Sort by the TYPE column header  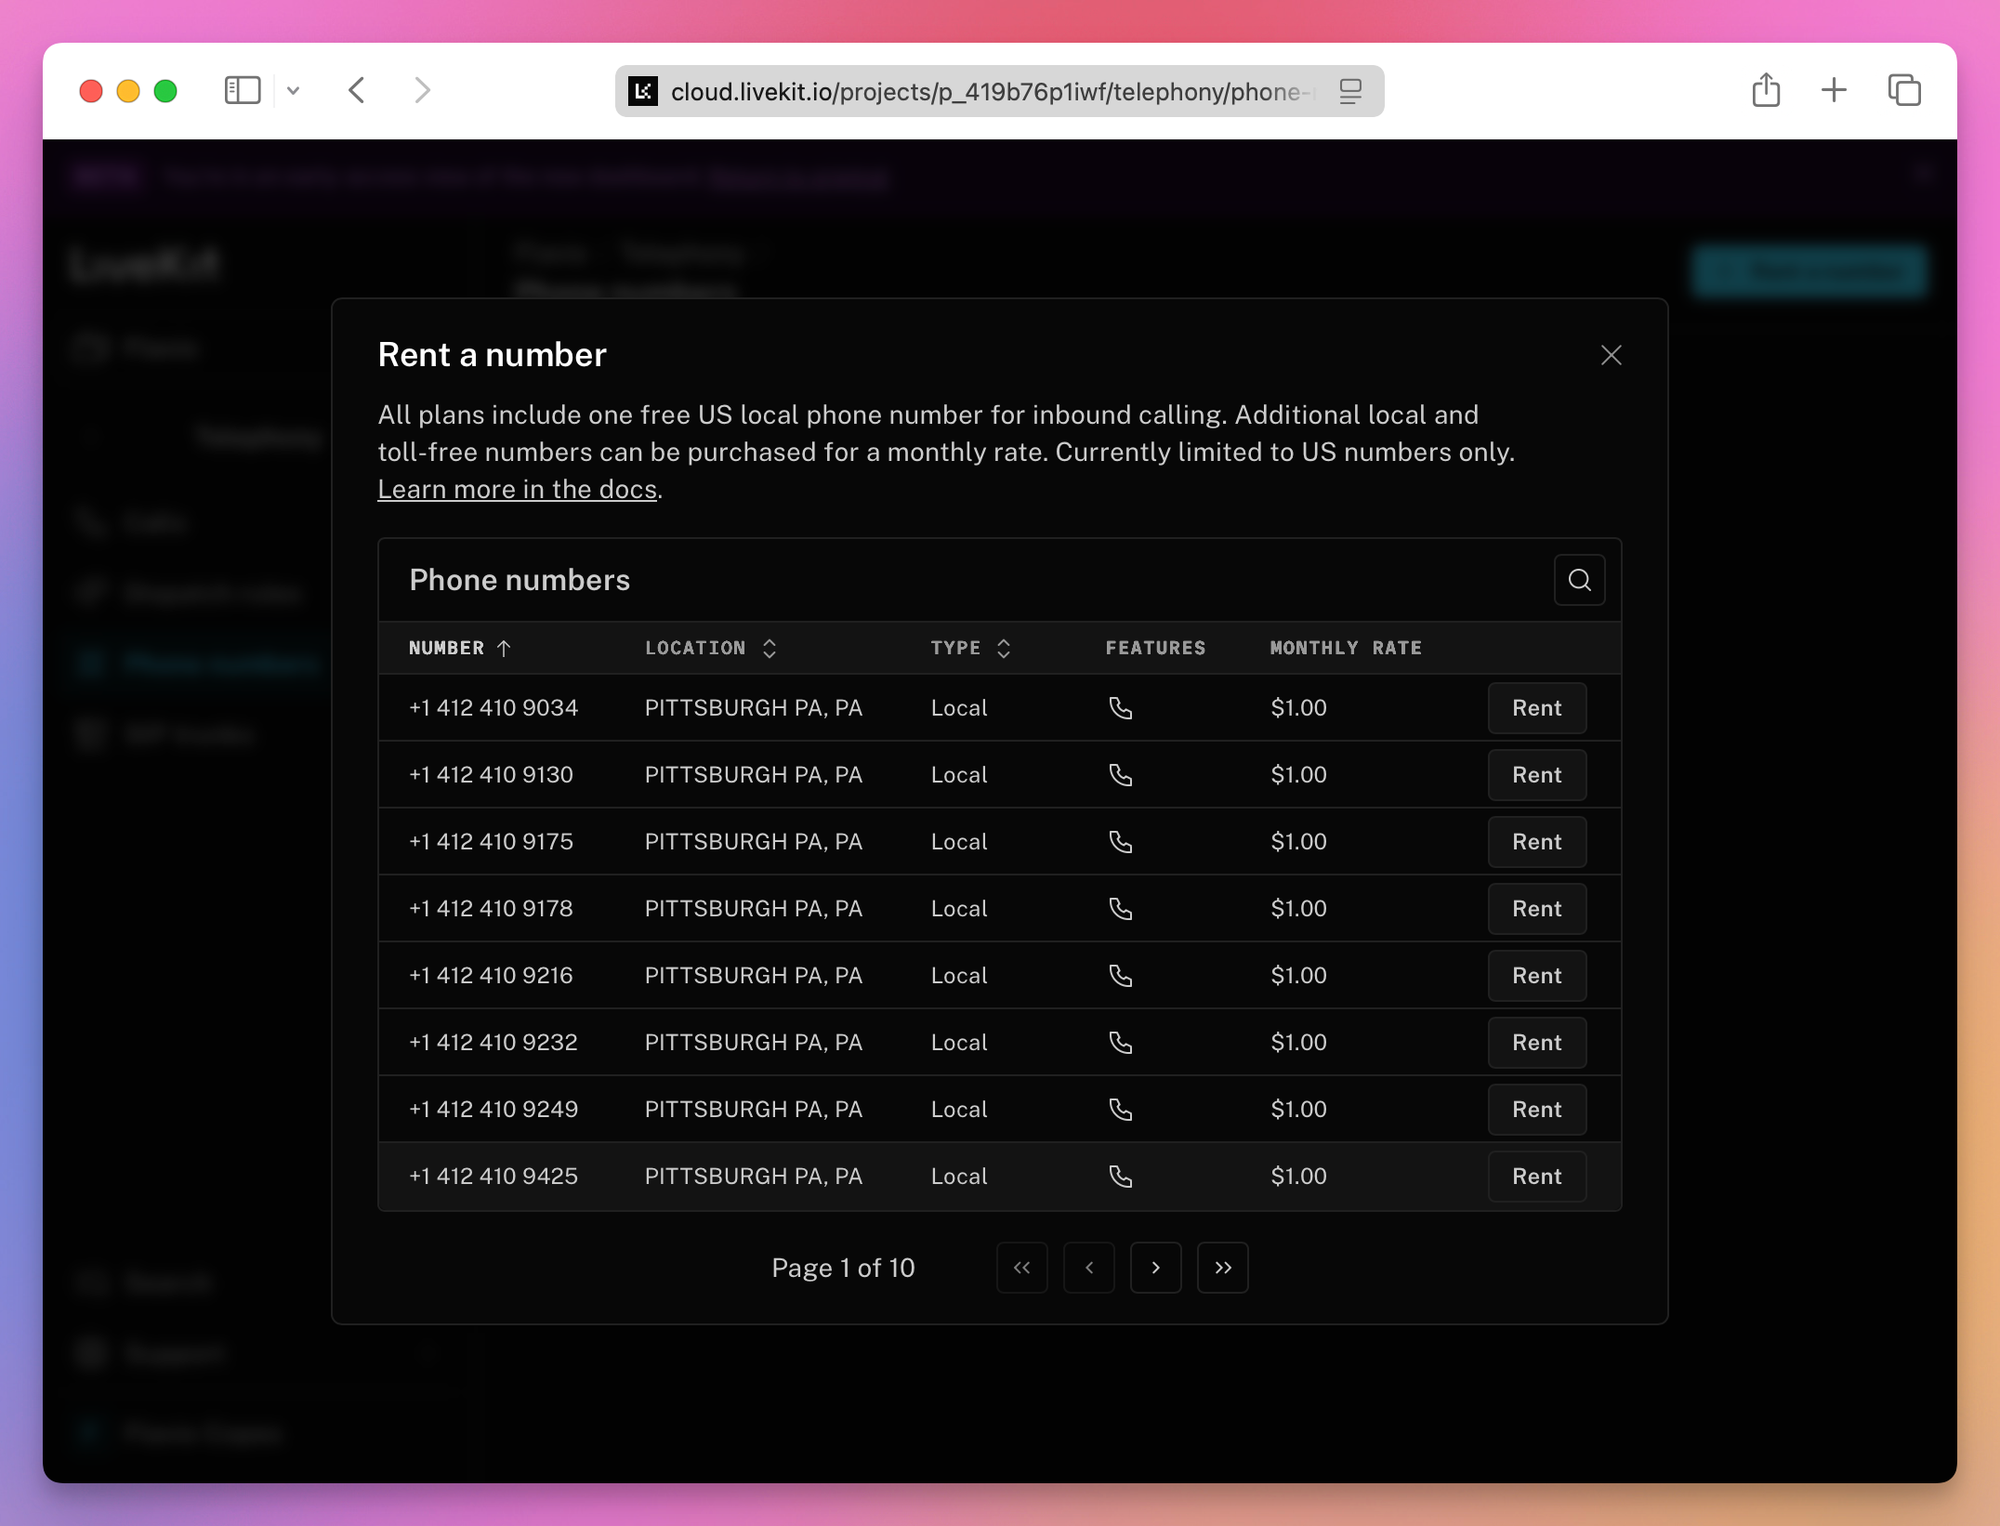coord(970,648)
